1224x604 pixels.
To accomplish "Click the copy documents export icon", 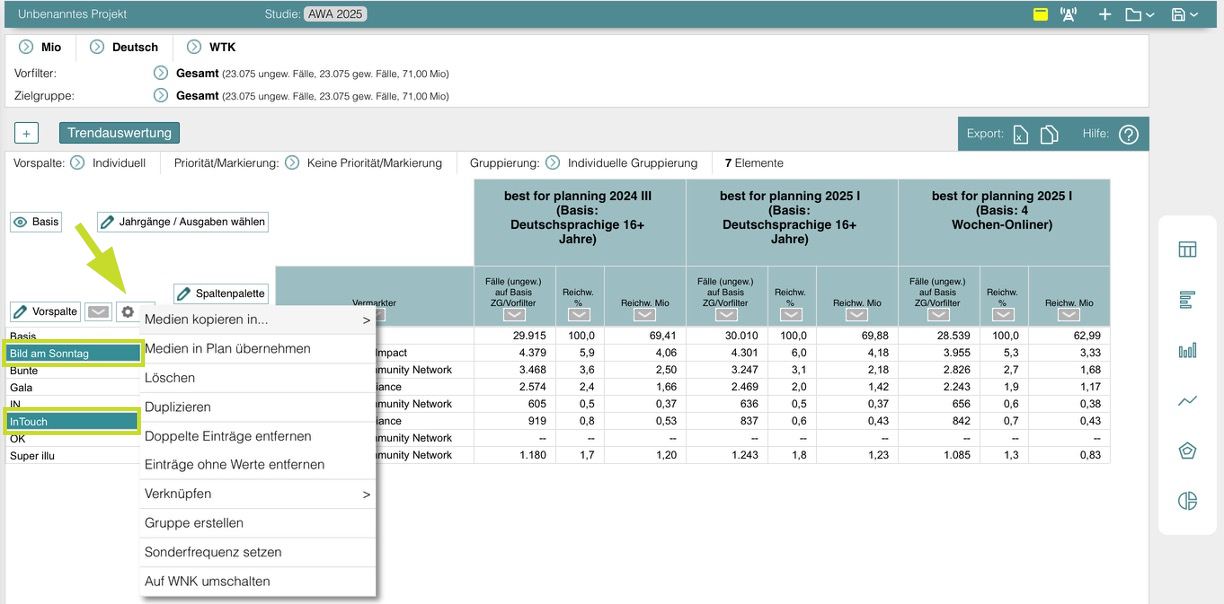I will (x=1049, y=135).
